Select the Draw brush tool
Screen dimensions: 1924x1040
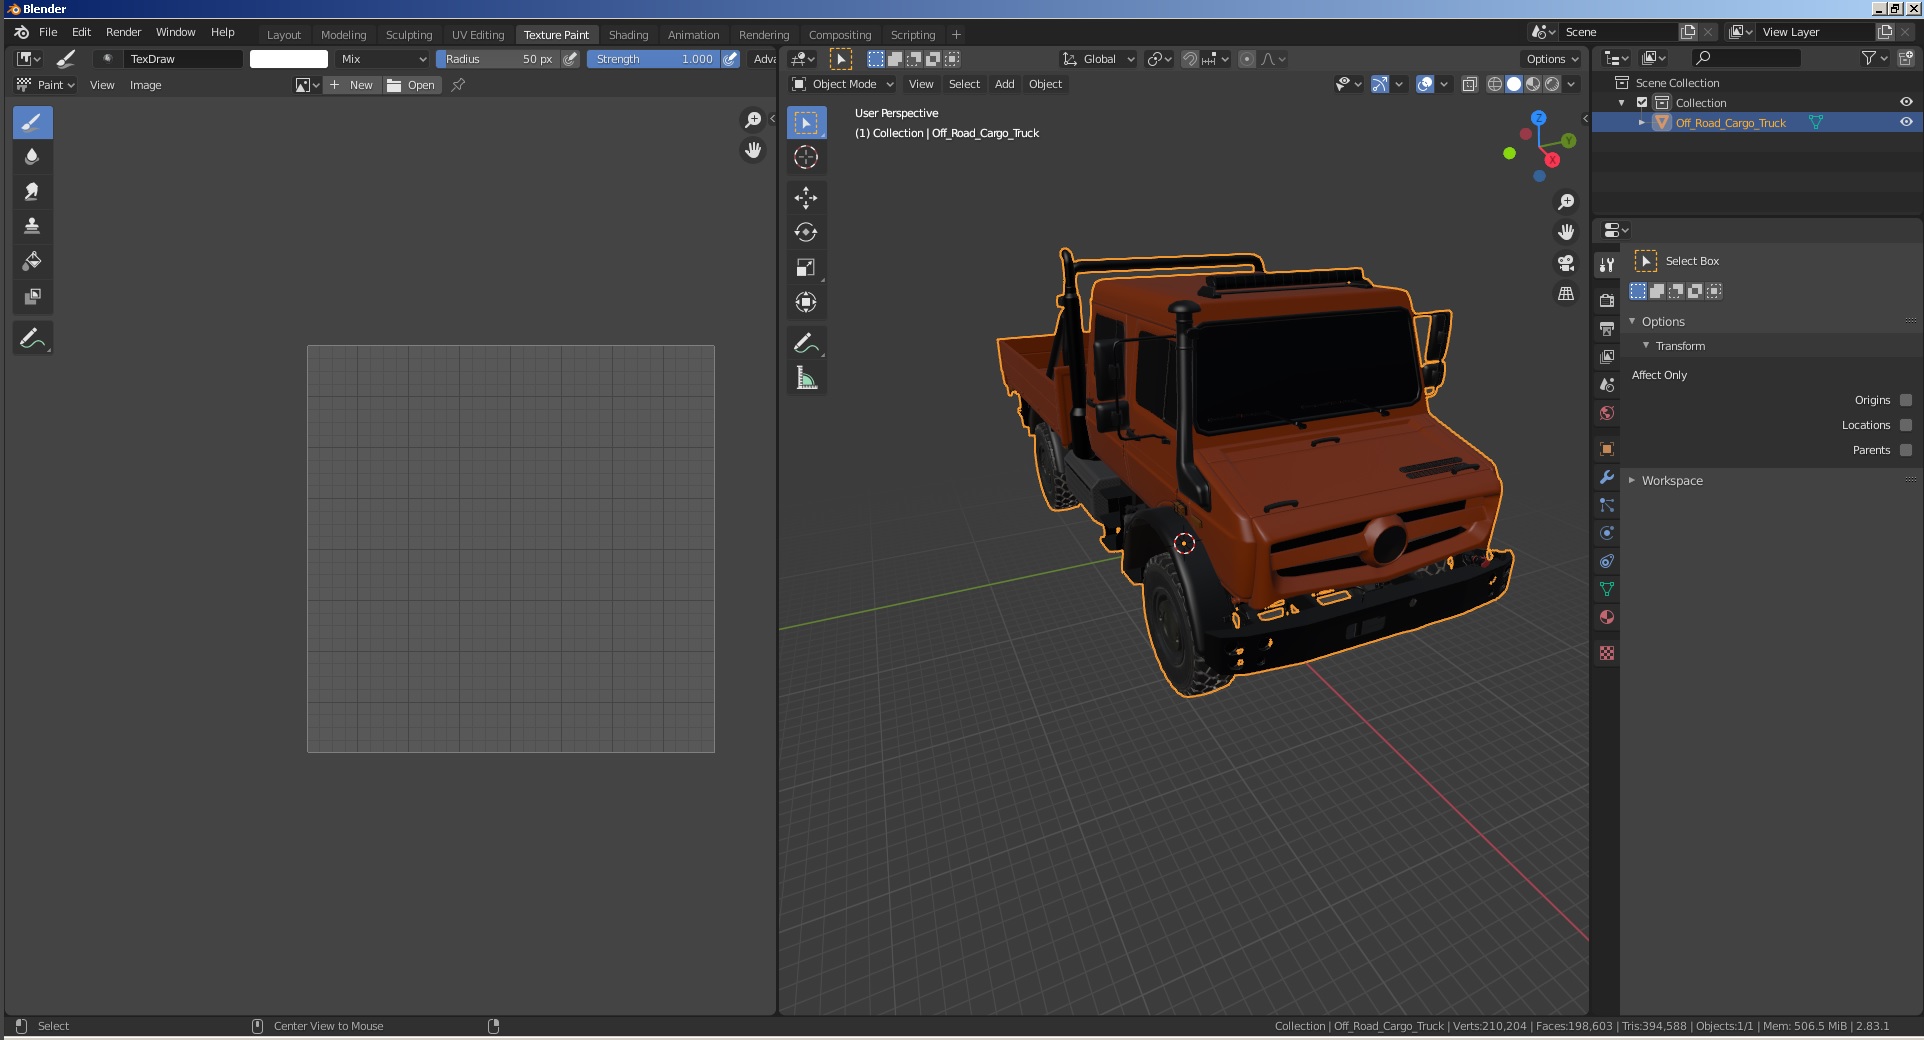[32, 123]
